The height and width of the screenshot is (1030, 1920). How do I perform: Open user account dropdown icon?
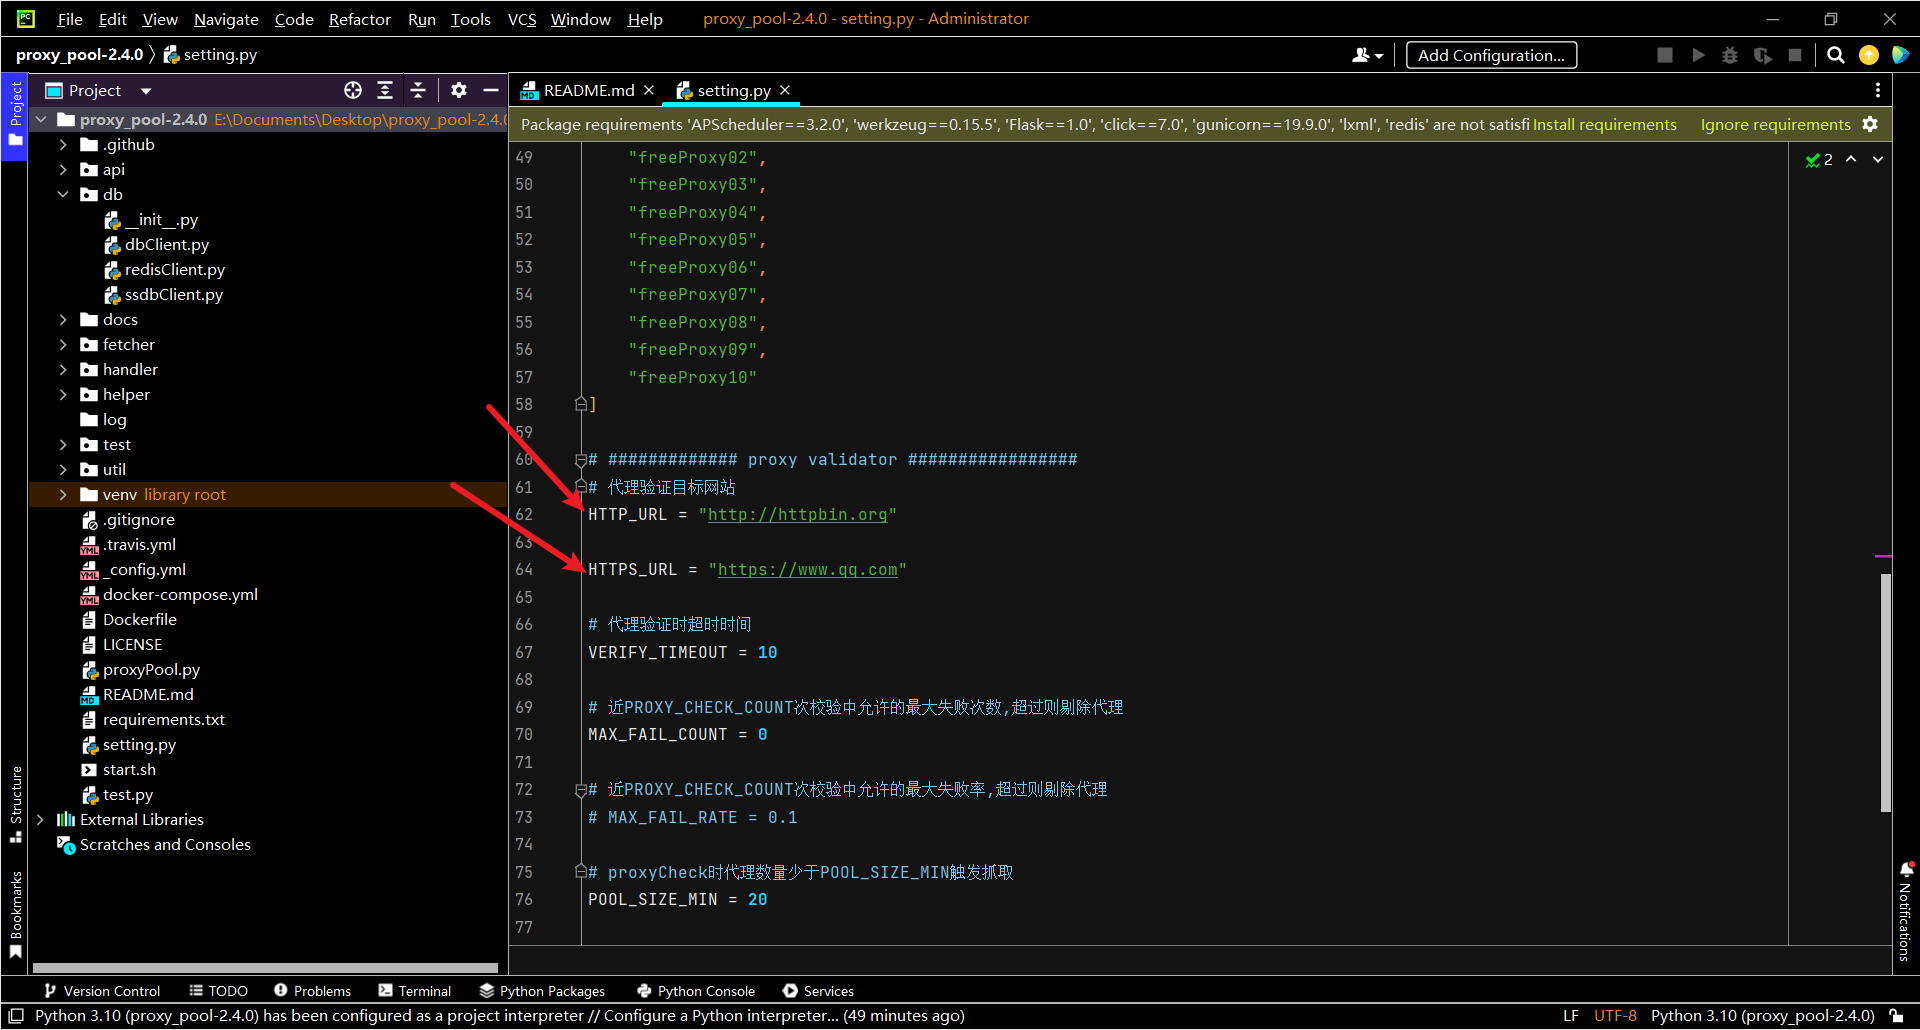tap(1367, 55)
